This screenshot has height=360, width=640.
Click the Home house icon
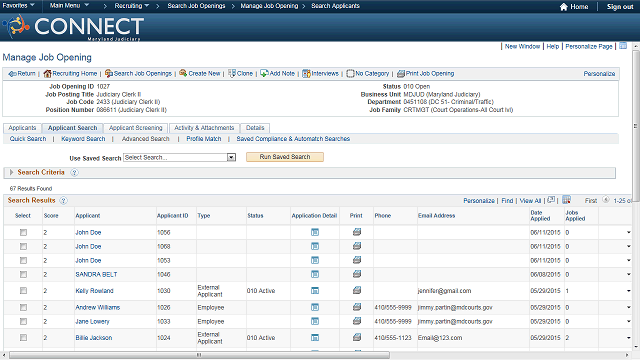tap(564, 7)
